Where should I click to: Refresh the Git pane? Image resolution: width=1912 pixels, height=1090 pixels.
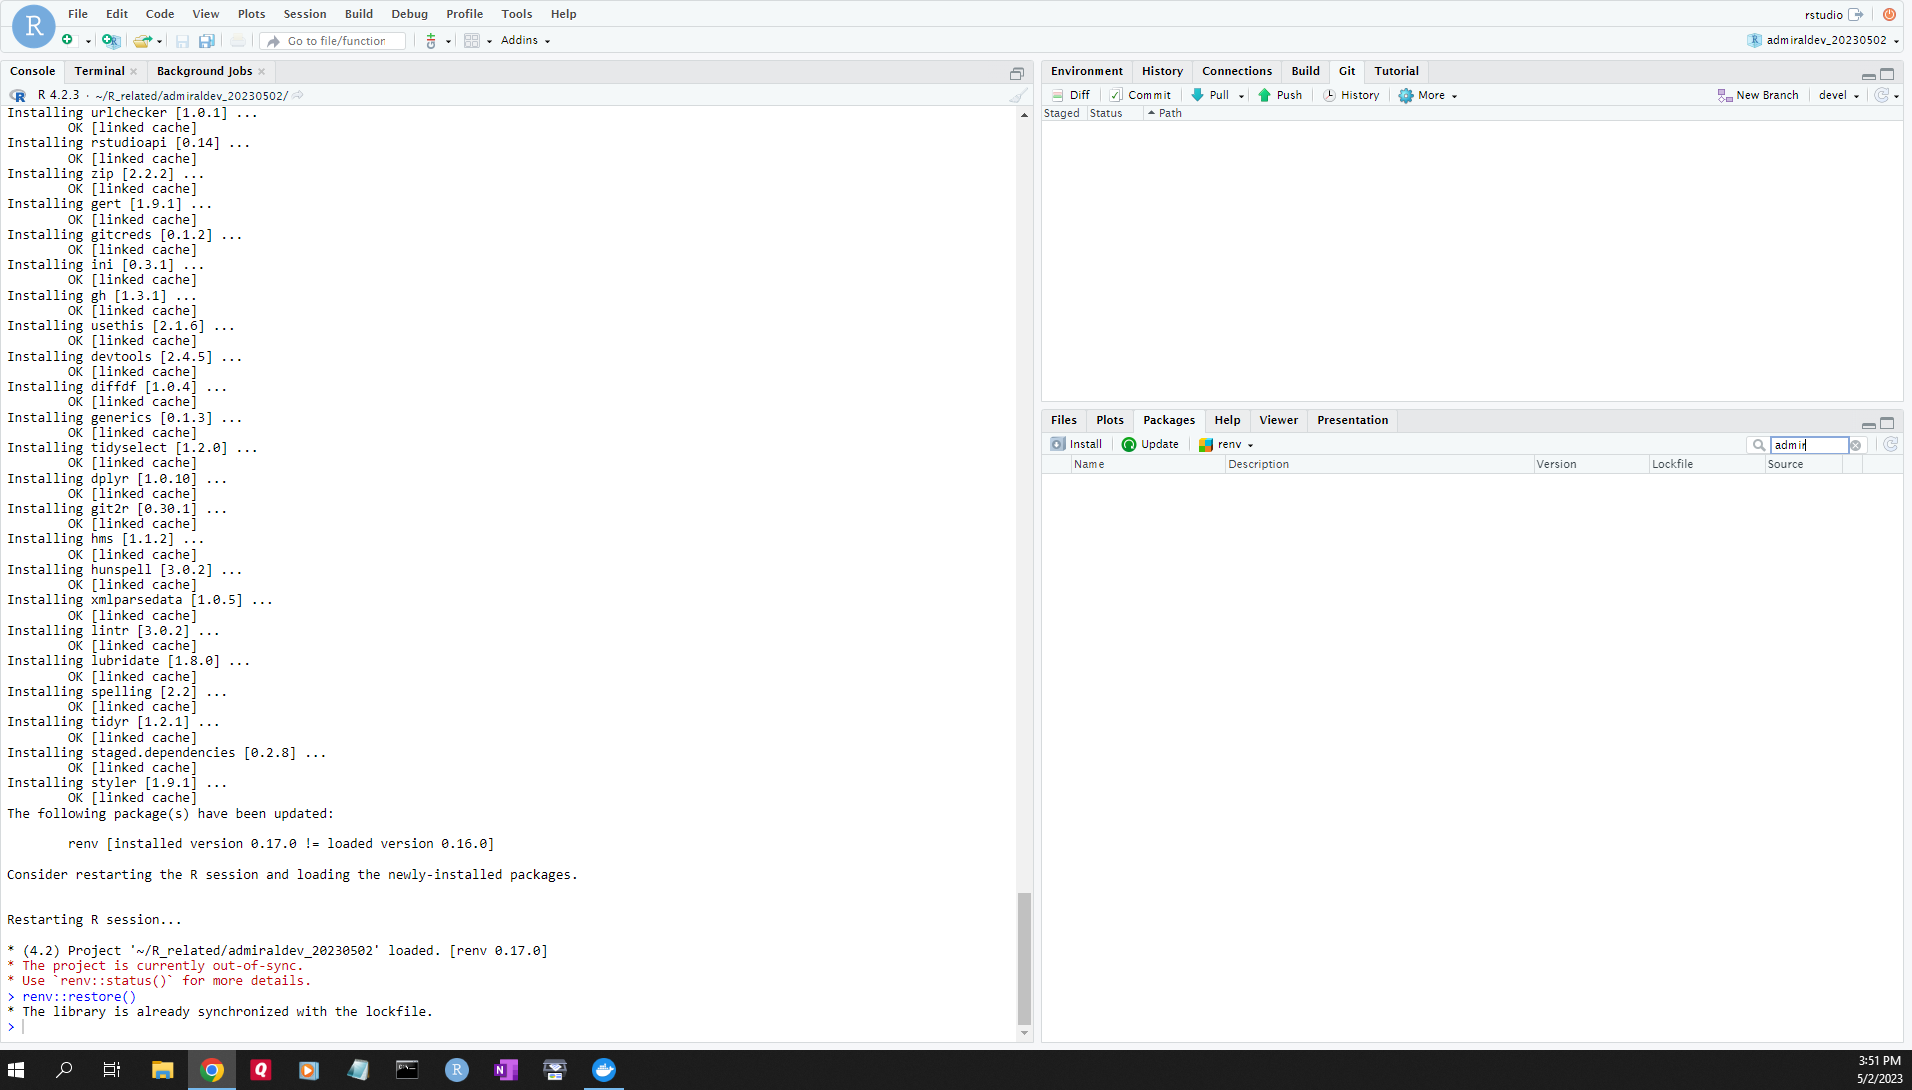pos(1881,95)
